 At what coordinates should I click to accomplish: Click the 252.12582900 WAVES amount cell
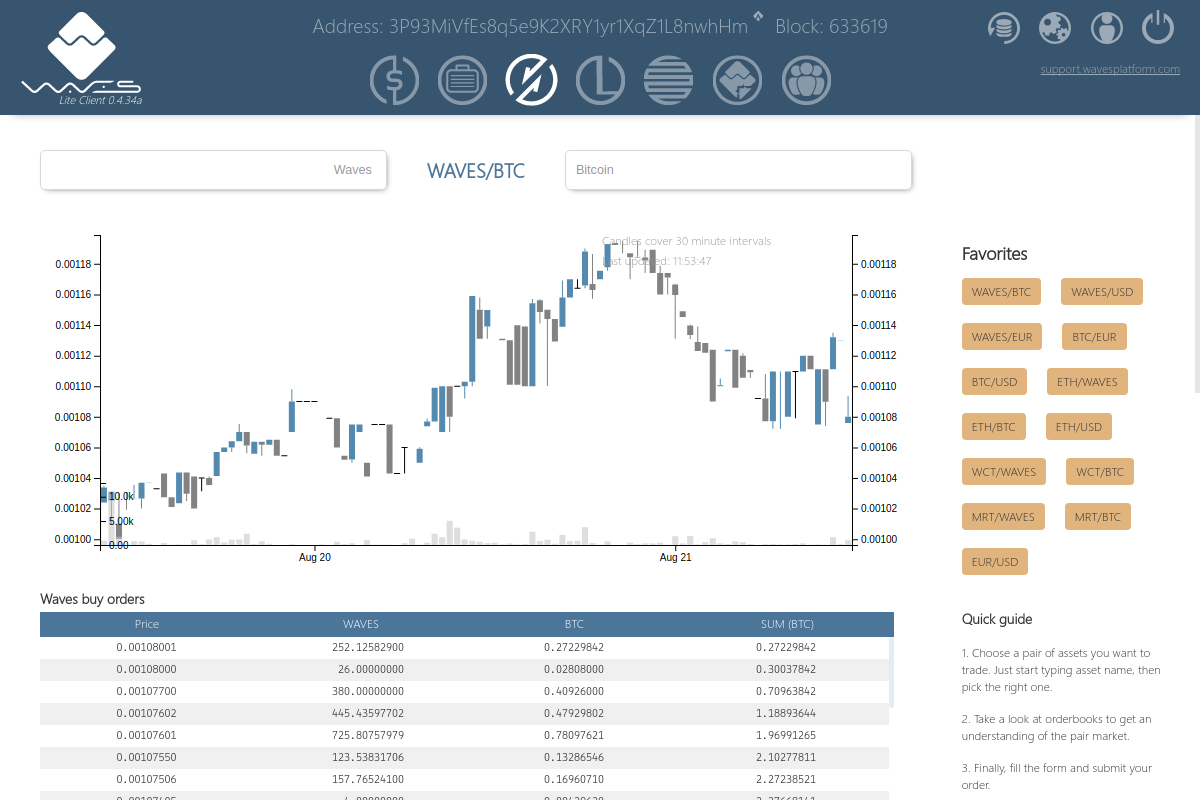(x=368, y=647)
